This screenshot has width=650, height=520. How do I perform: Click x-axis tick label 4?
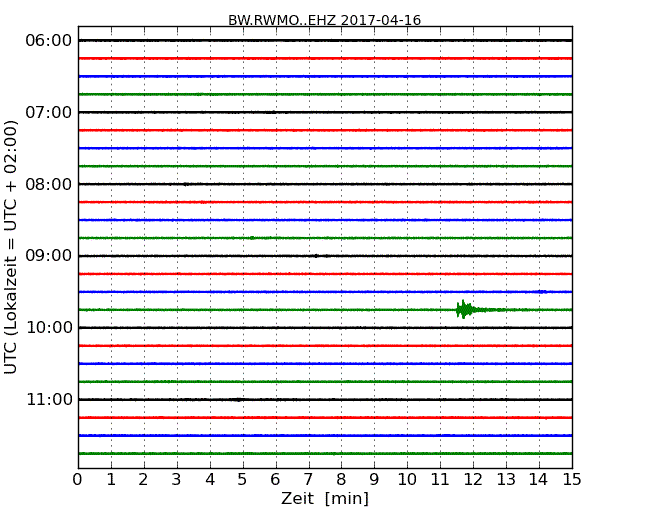pos(210,480)
